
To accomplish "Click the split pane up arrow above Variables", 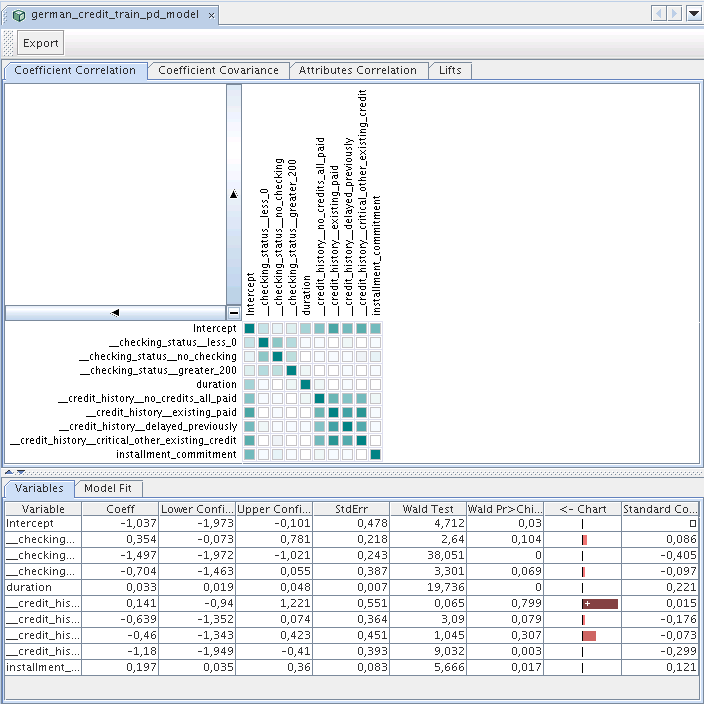I will tap(9, 472).
